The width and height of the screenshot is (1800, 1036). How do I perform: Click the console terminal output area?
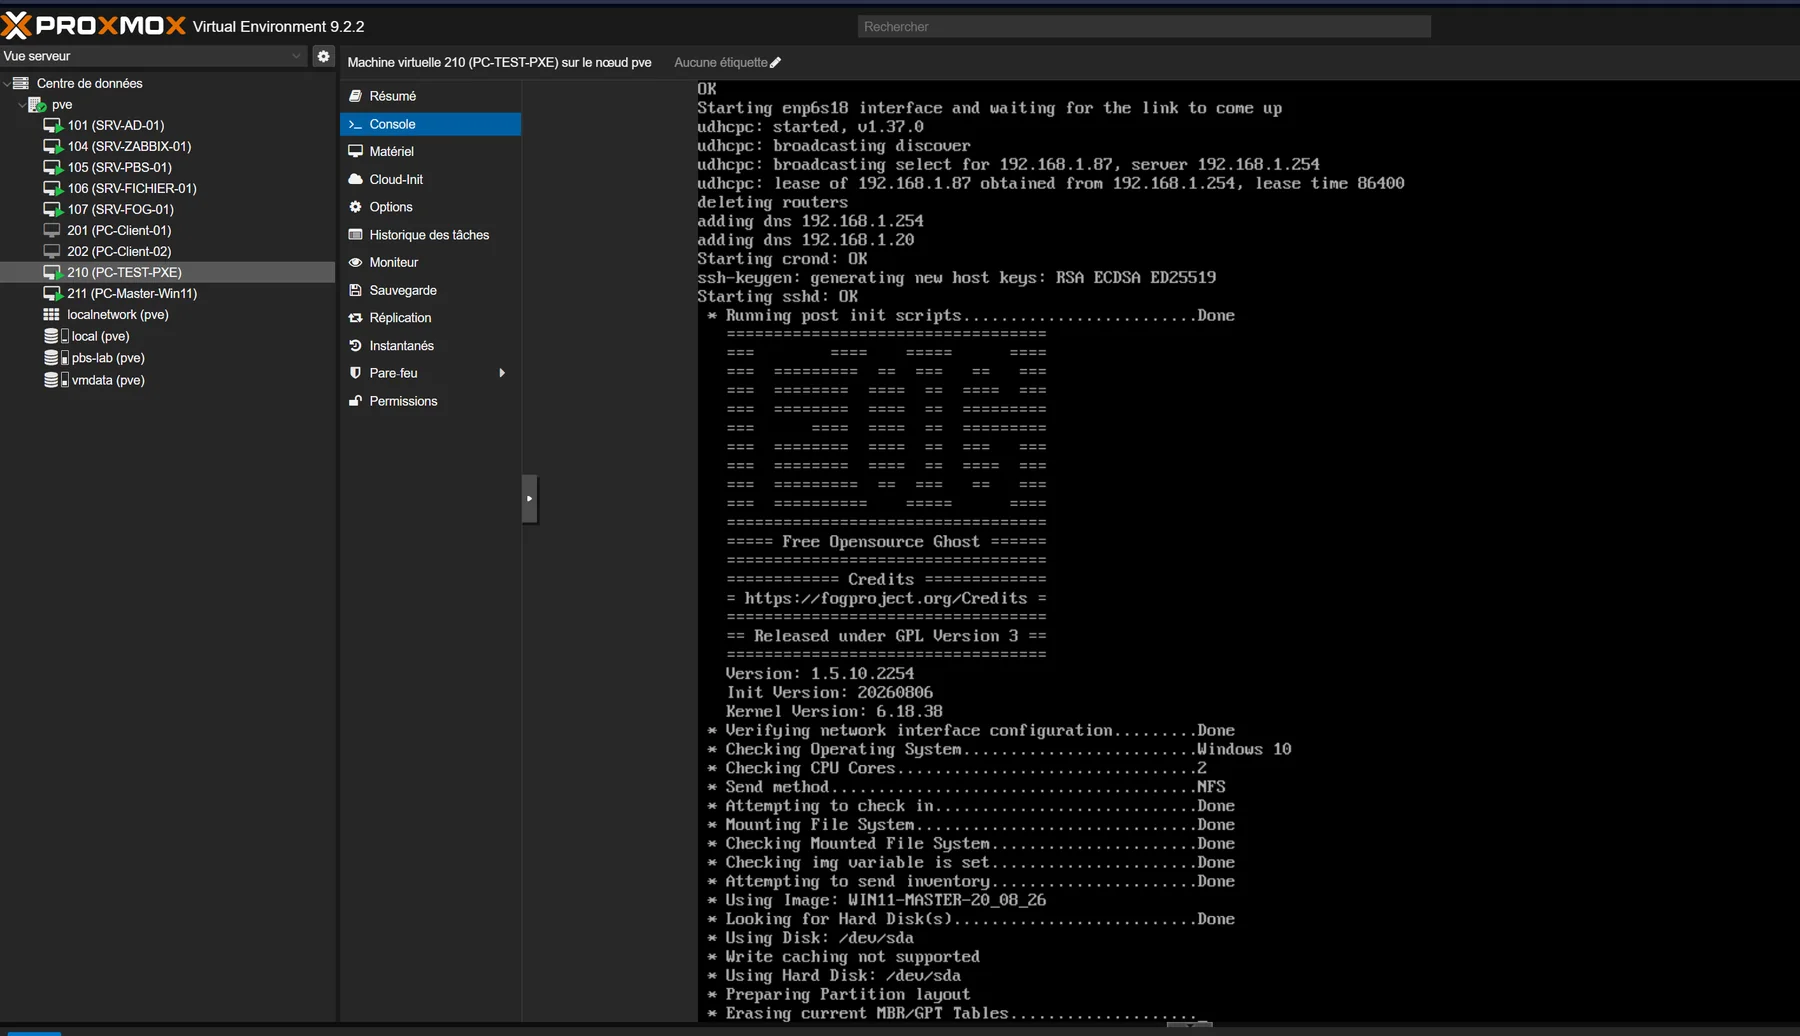(1248, 551)
